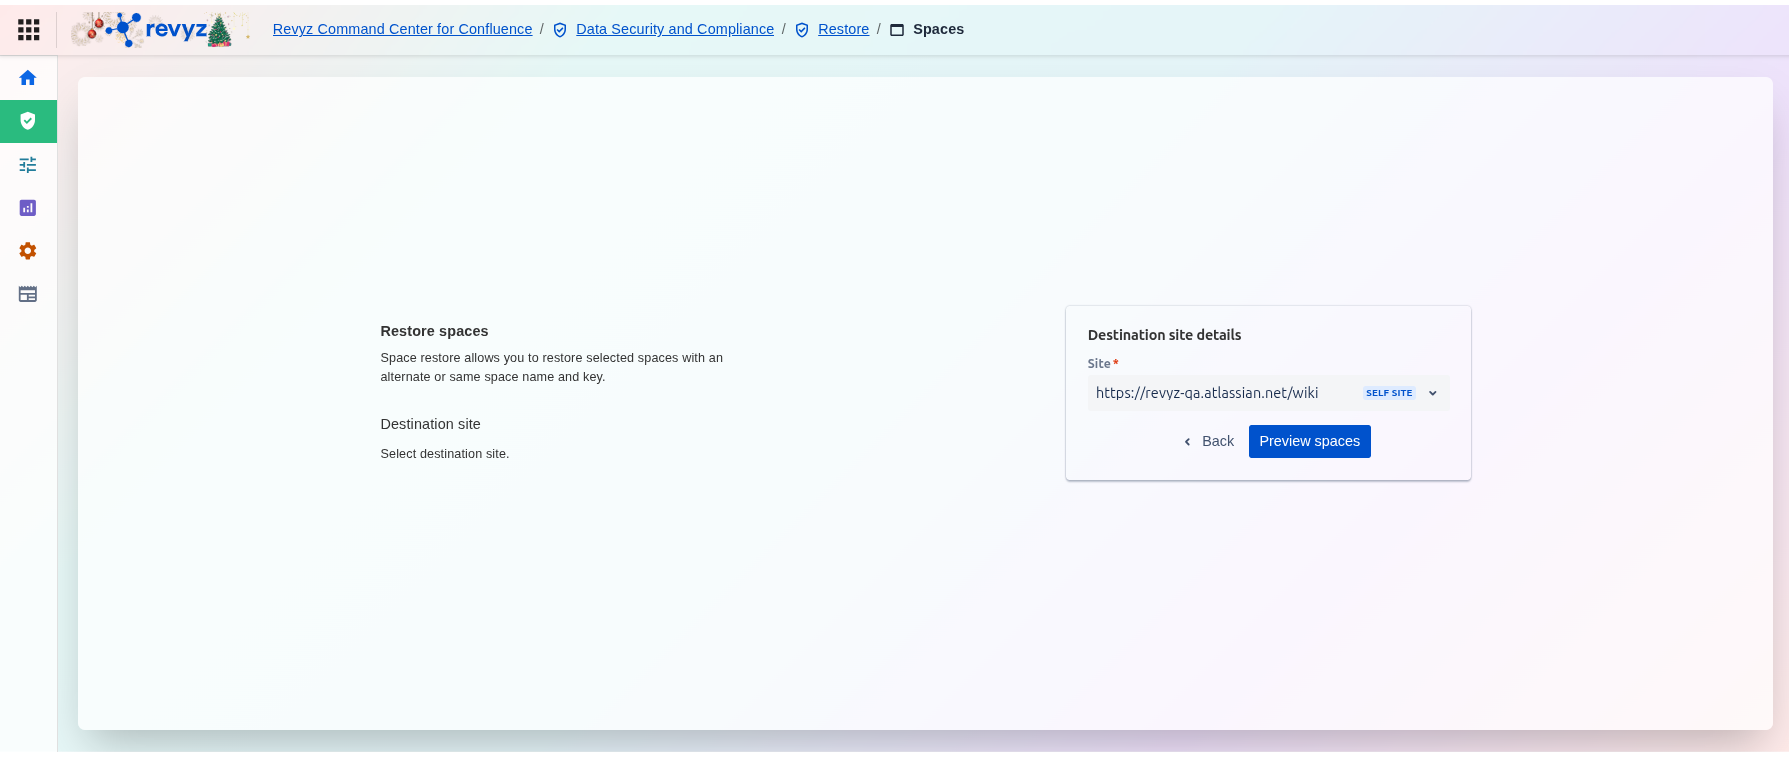Open the app switcher grid menu
Viewport: 1789px width, 759px height.
(x=29, y=30)
